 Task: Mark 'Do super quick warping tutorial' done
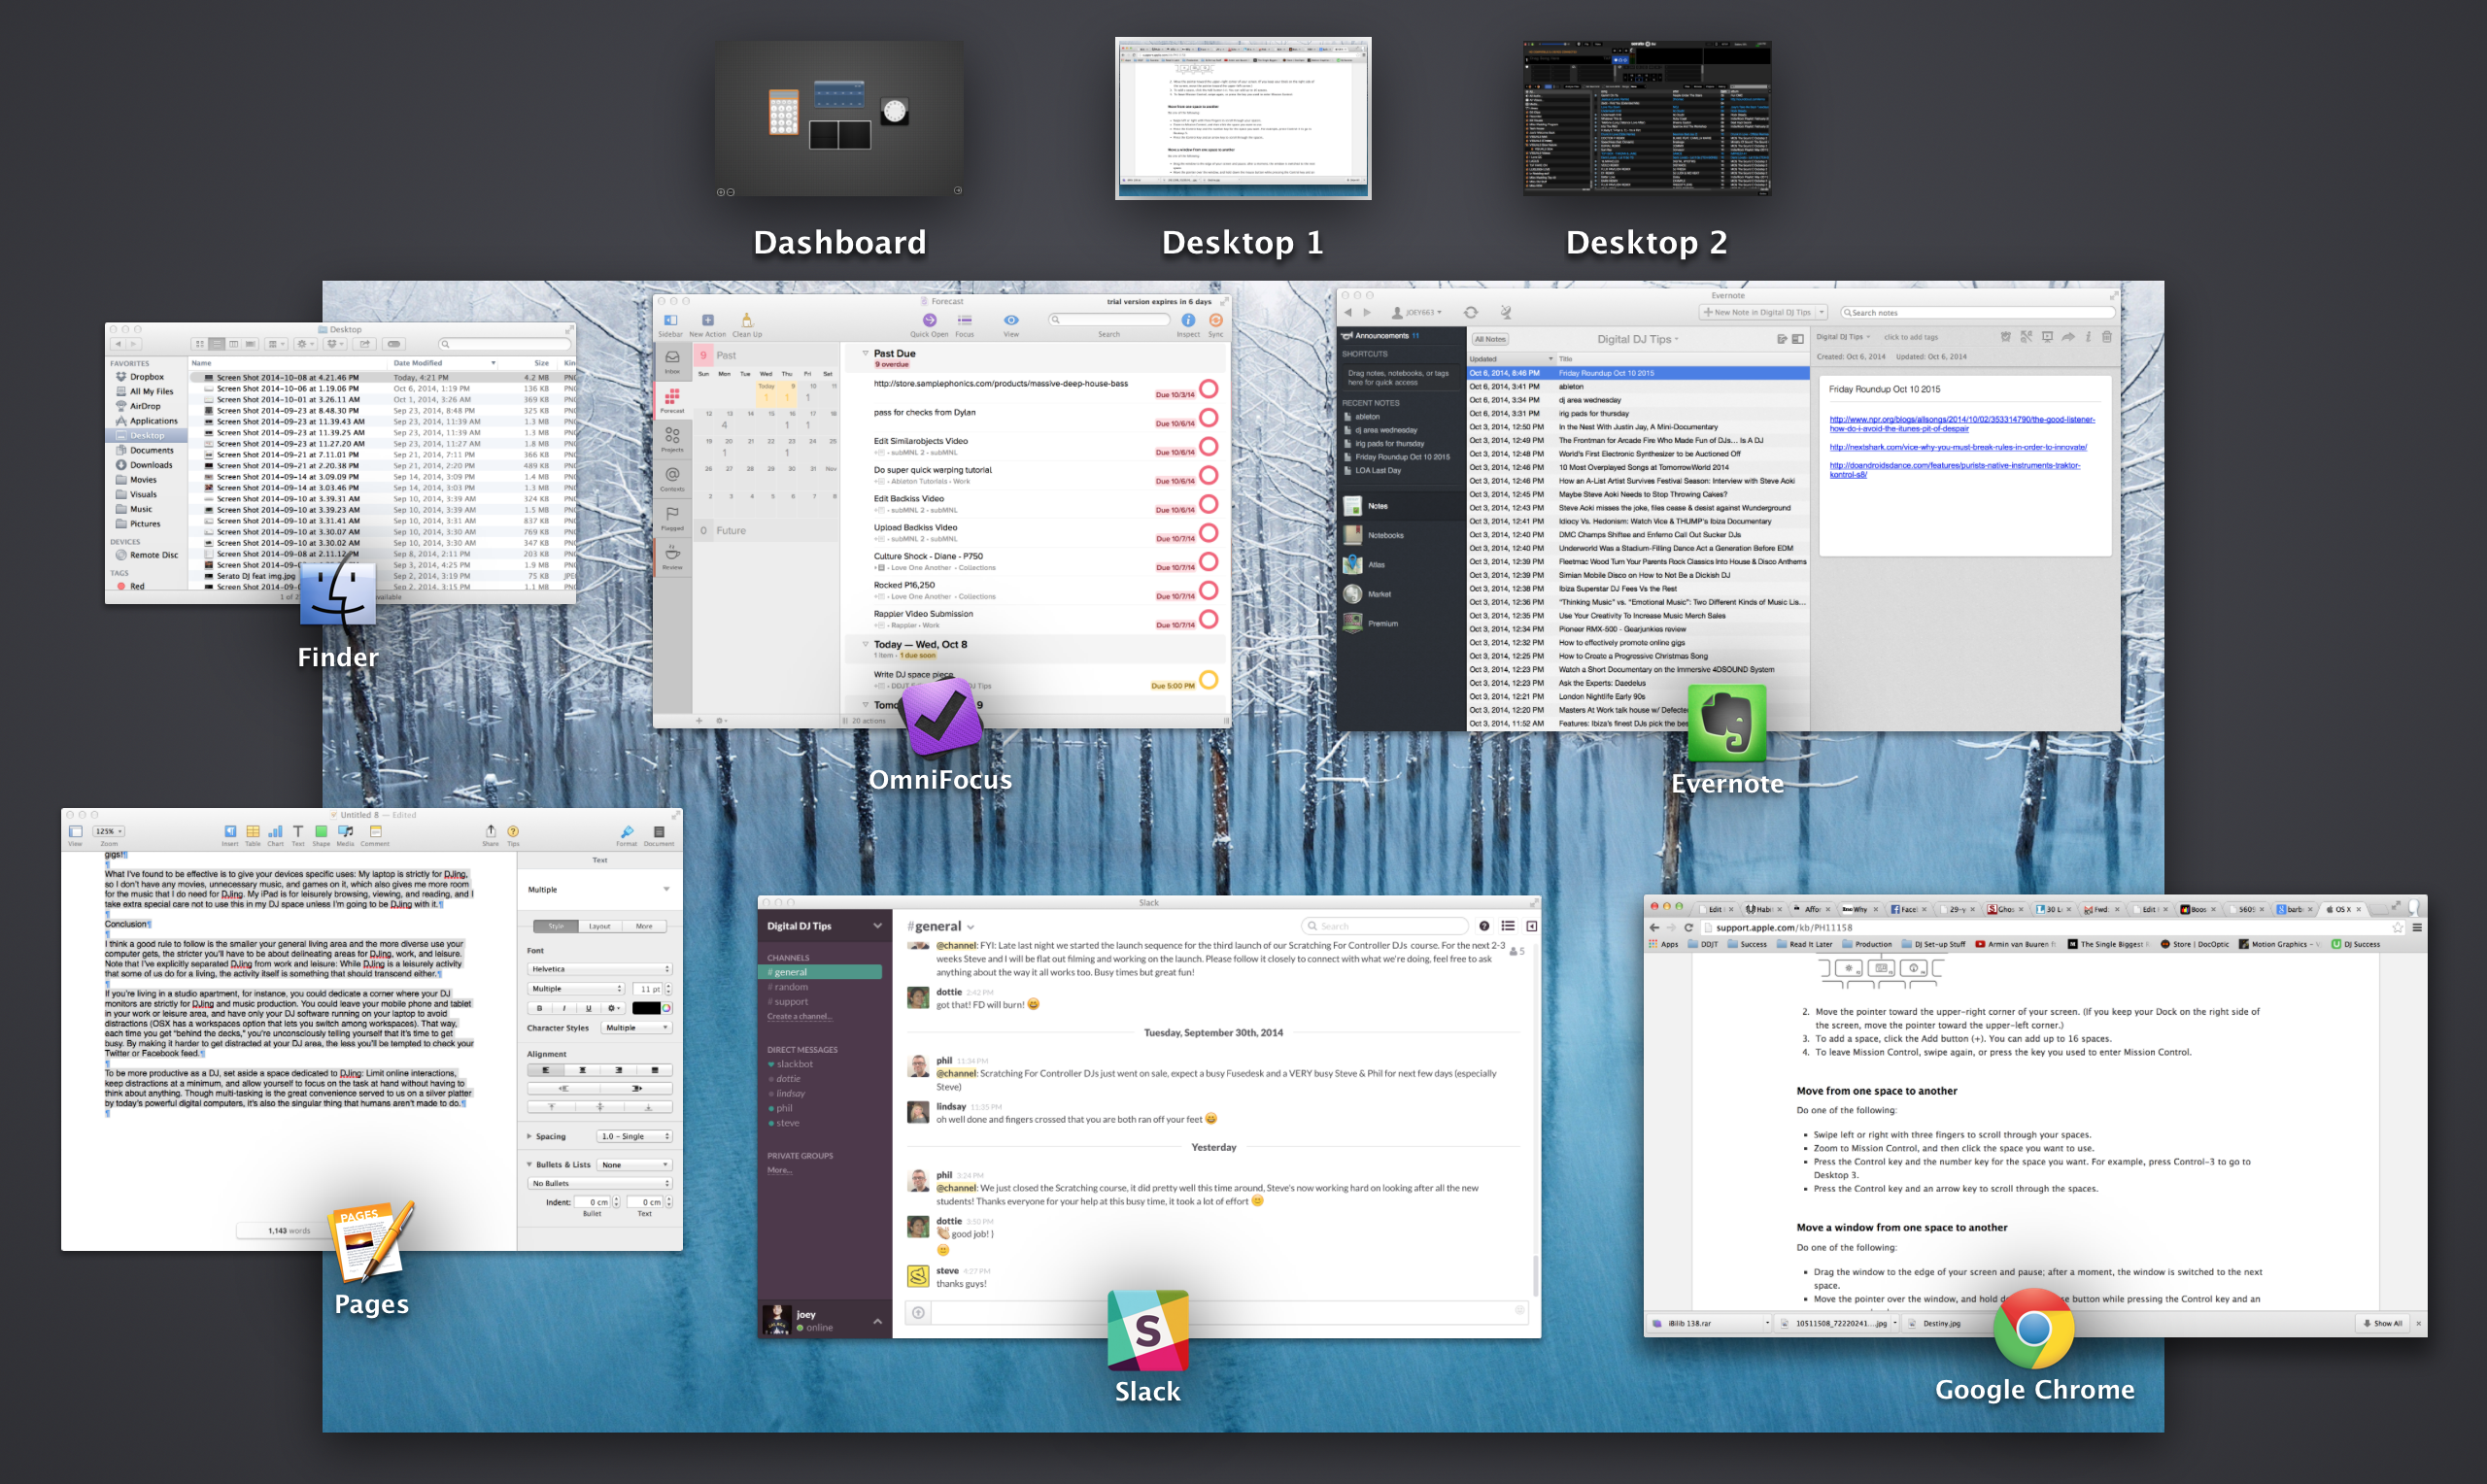1209,475
